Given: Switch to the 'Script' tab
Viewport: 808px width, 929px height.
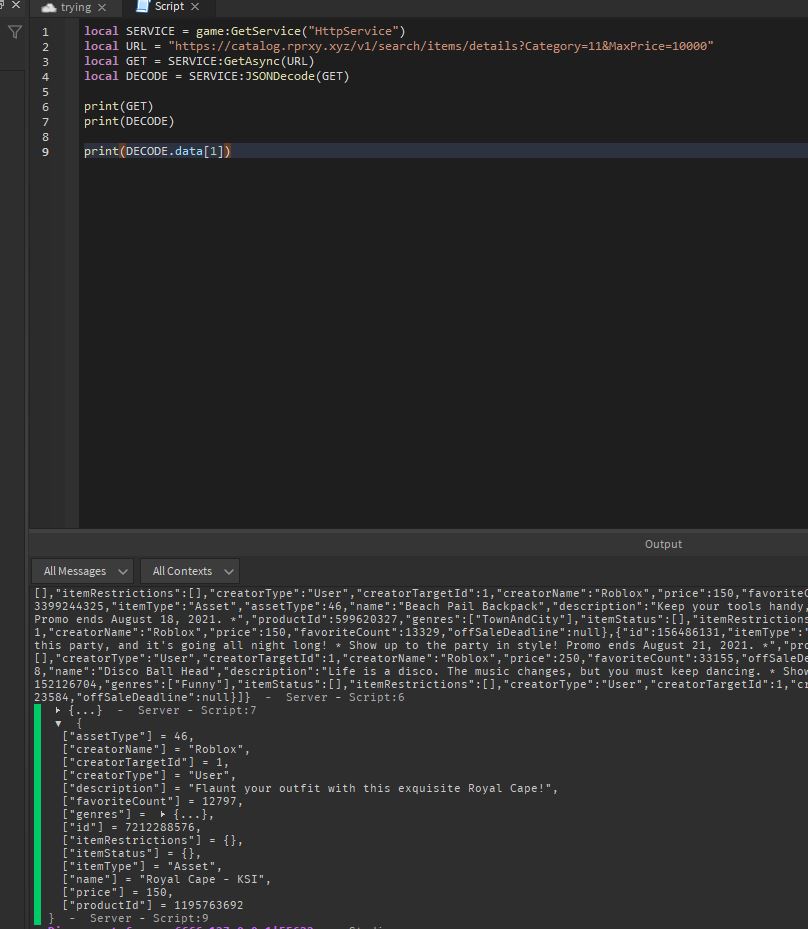Looking at the screenshot, I should [169, 7].
